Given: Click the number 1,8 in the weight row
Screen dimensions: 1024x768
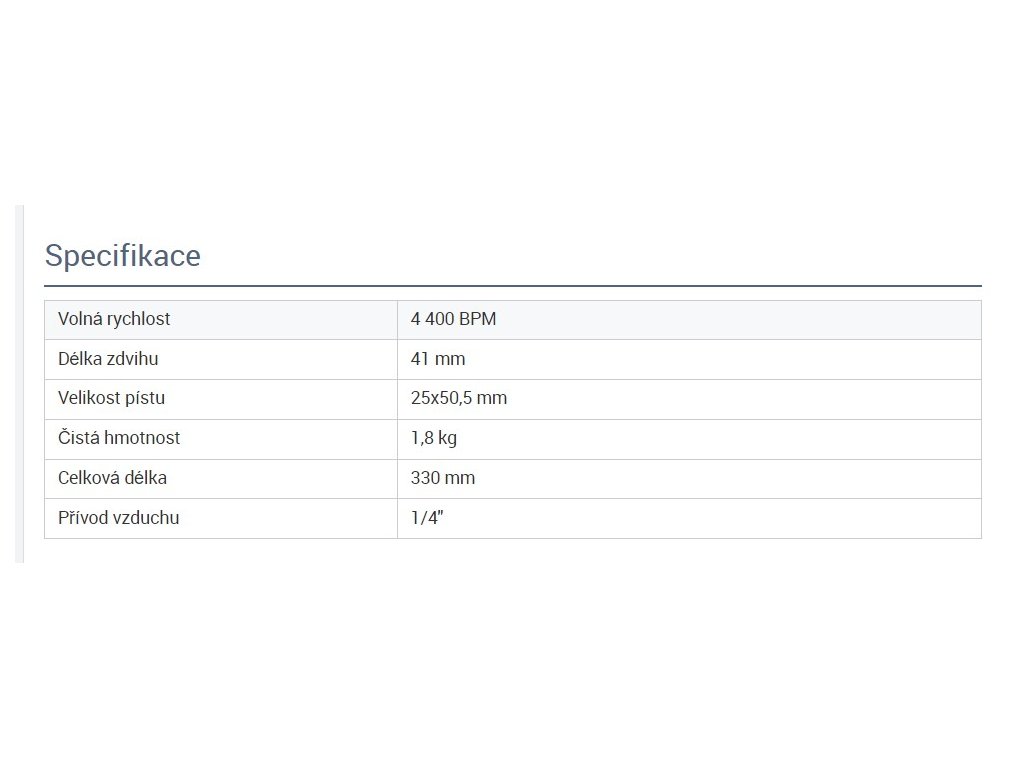Looking at the screenshot, I should pyautogui.click(x=421, y=438).
